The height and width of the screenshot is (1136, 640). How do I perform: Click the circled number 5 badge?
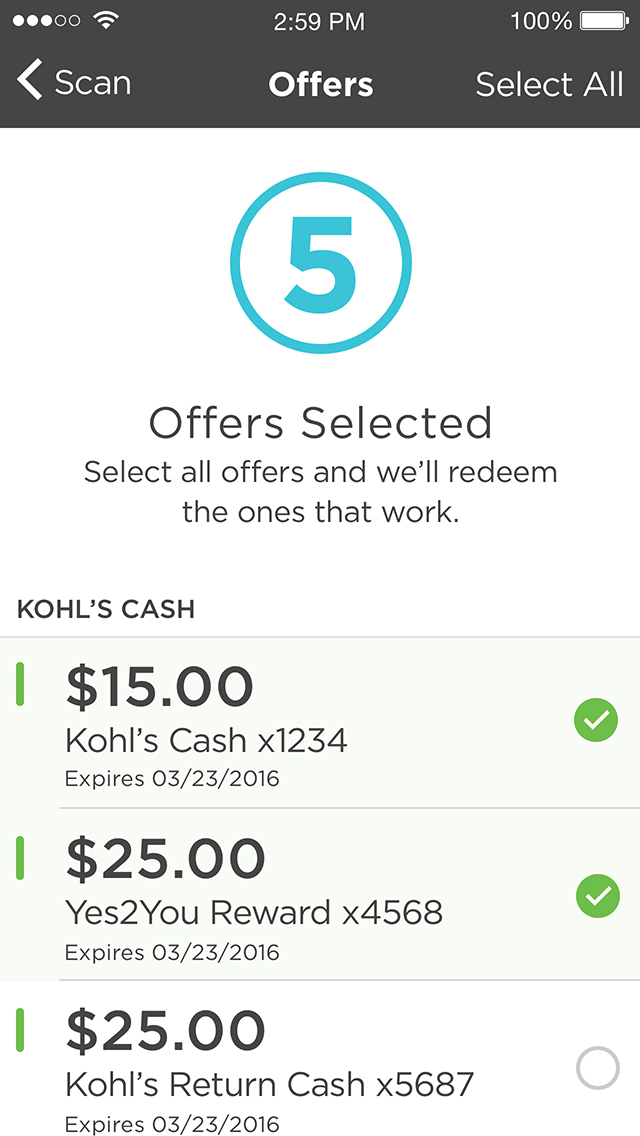tap(320, 263)
